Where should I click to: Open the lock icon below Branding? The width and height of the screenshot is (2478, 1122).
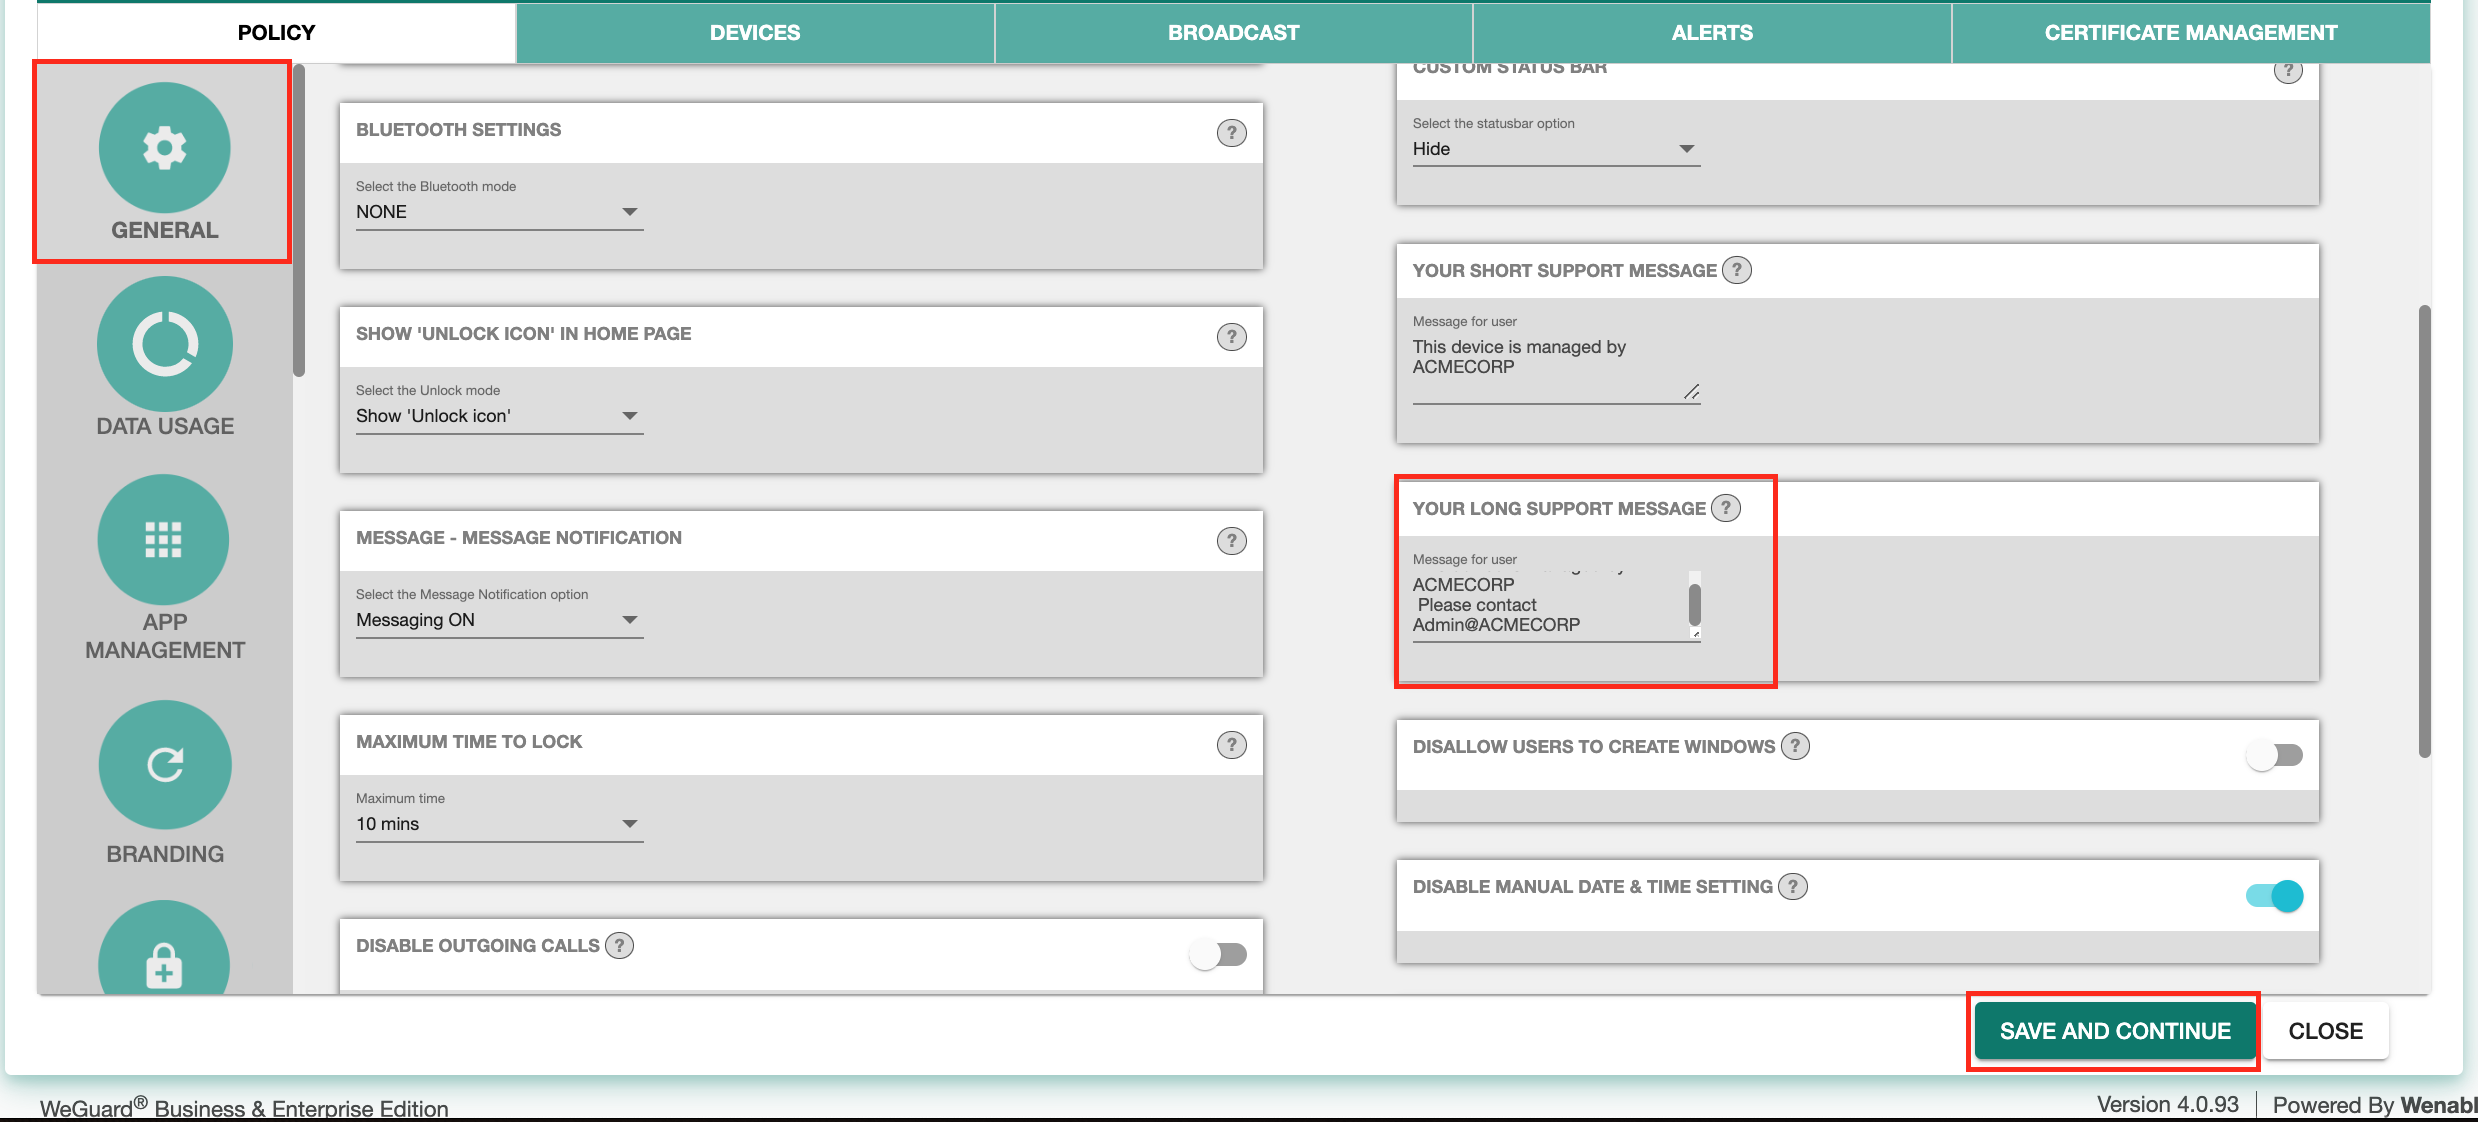(164, 948)
